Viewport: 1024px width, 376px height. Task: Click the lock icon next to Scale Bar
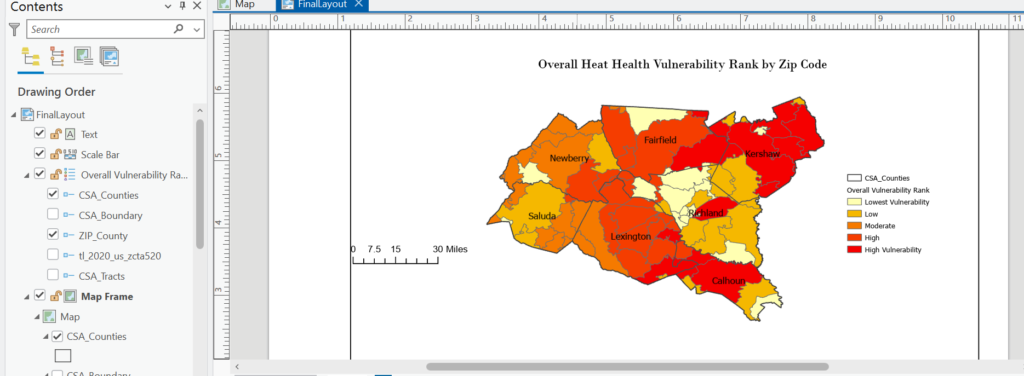(56, 154)
